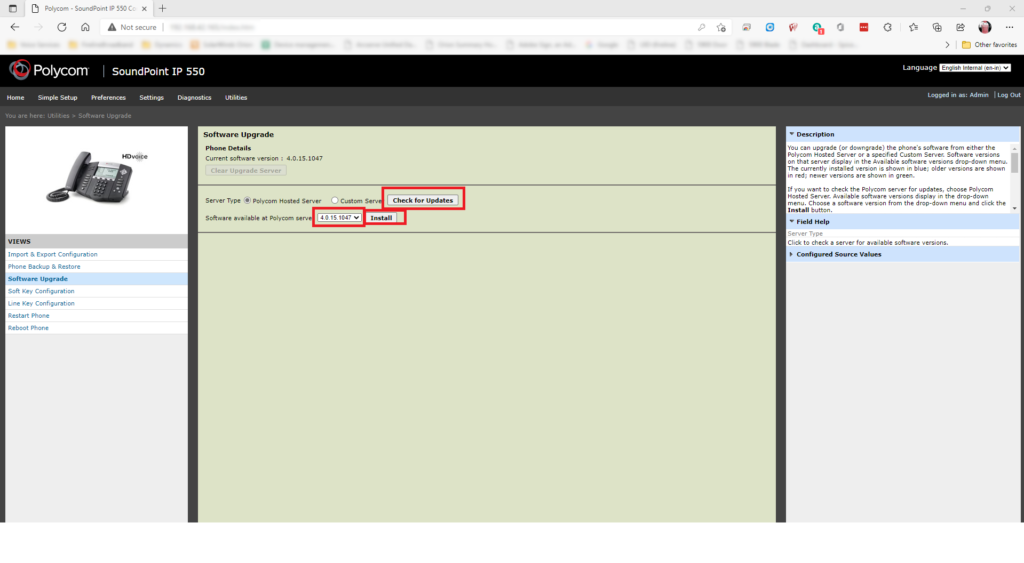1024x563 pixels.
Task: Click the blue C extension icon
Action: (x=770, y=27)
